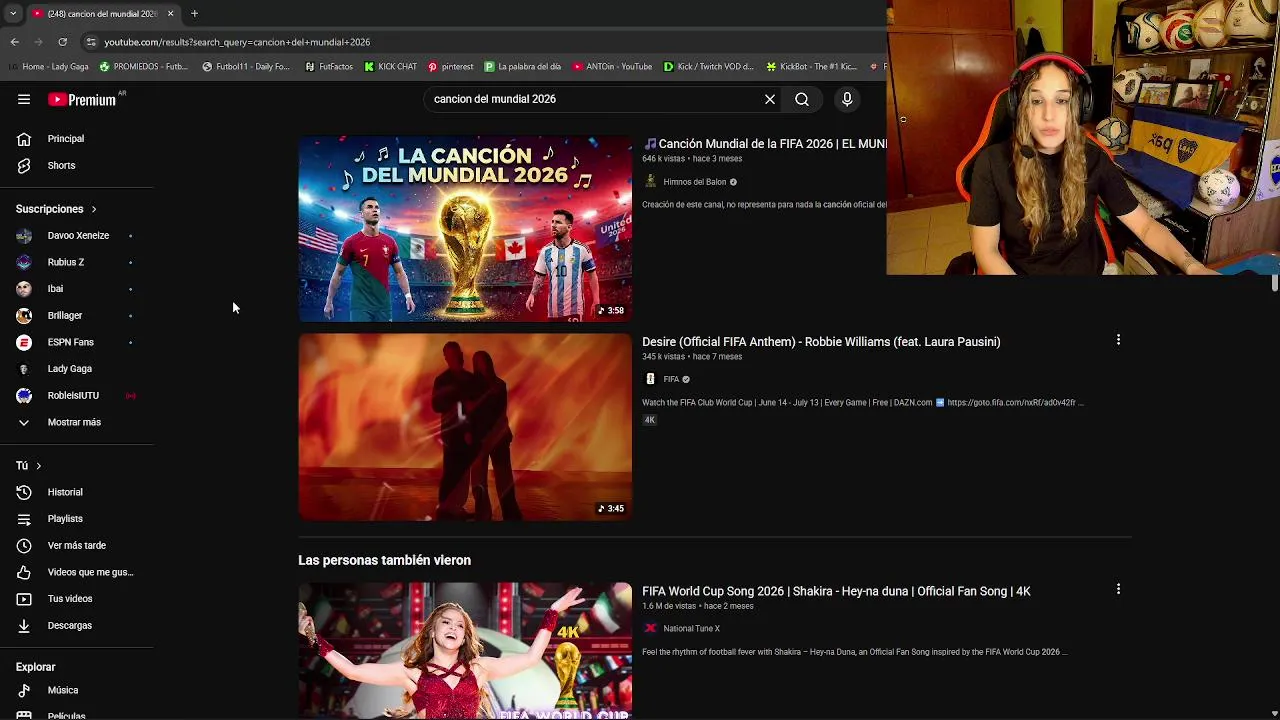Image resolution: width=1280 pixels, height=720 pixels.
Task: Open FutFactos bookmark
Action: (329, 67)
